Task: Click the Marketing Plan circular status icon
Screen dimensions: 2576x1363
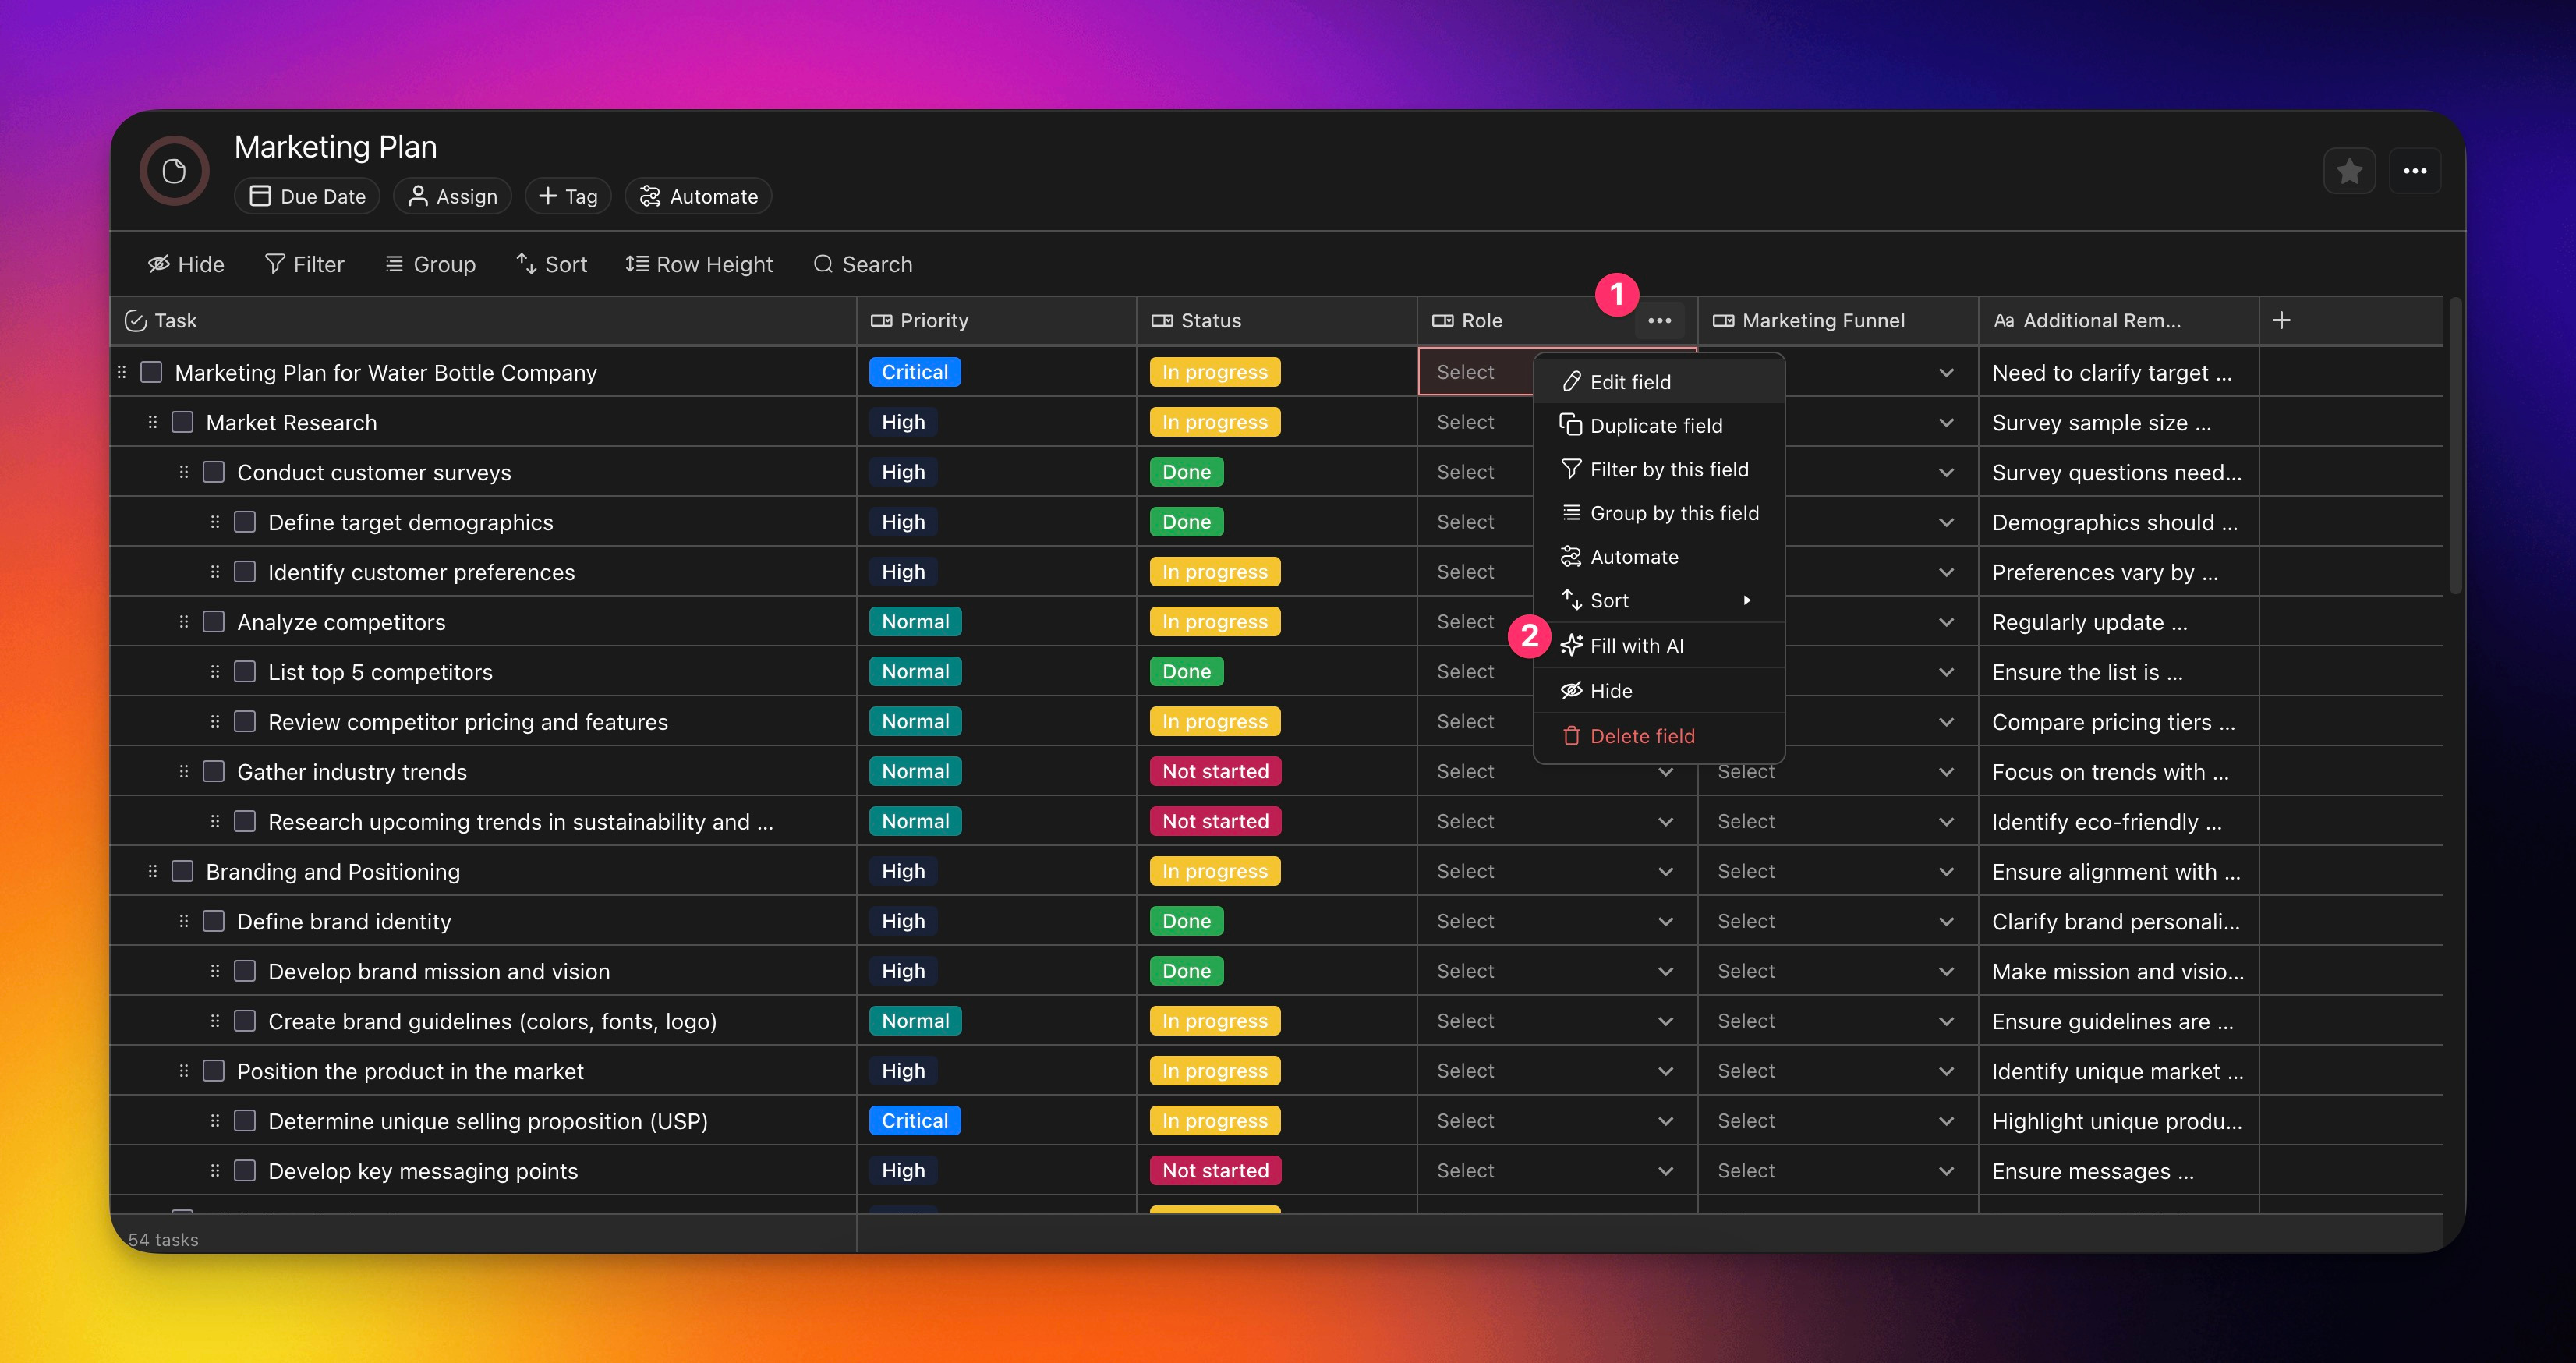Action: coord(174,172)
